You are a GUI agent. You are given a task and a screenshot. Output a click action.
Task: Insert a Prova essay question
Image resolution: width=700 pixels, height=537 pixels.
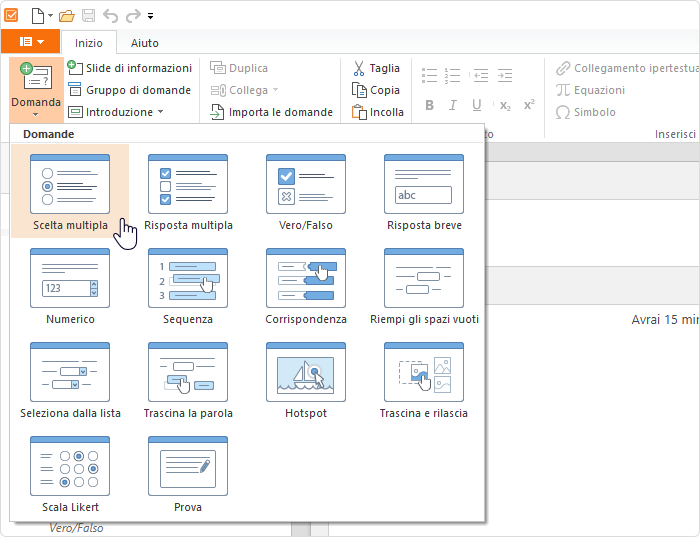pos(188,473)
